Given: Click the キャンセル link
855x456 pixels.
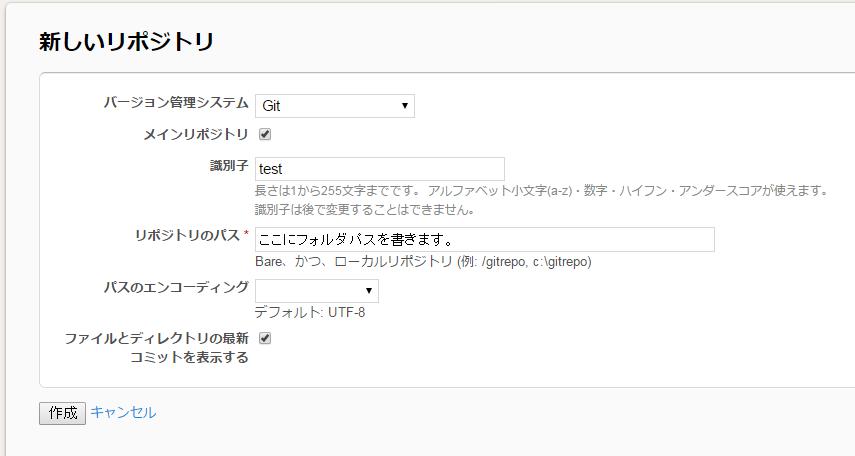Looking at the screenshot, I should coord(123,412).
